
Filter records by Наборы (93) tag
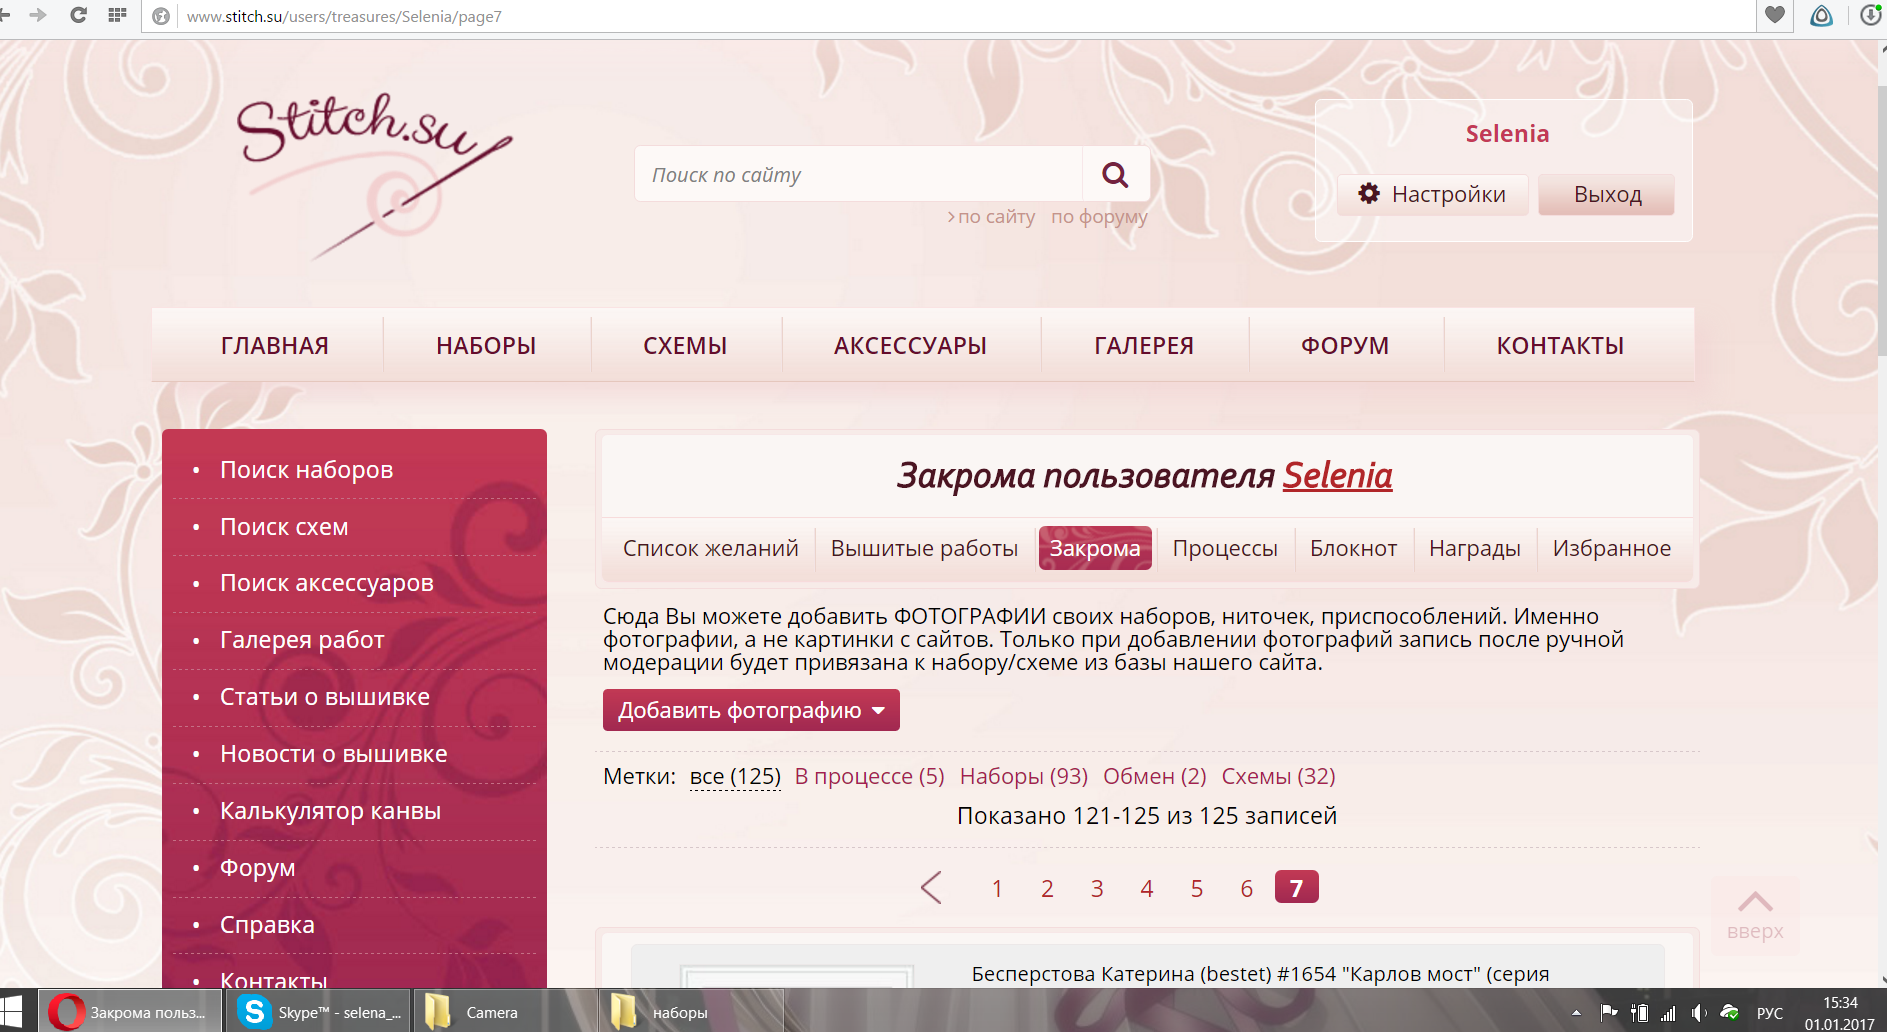(1023, 776)
